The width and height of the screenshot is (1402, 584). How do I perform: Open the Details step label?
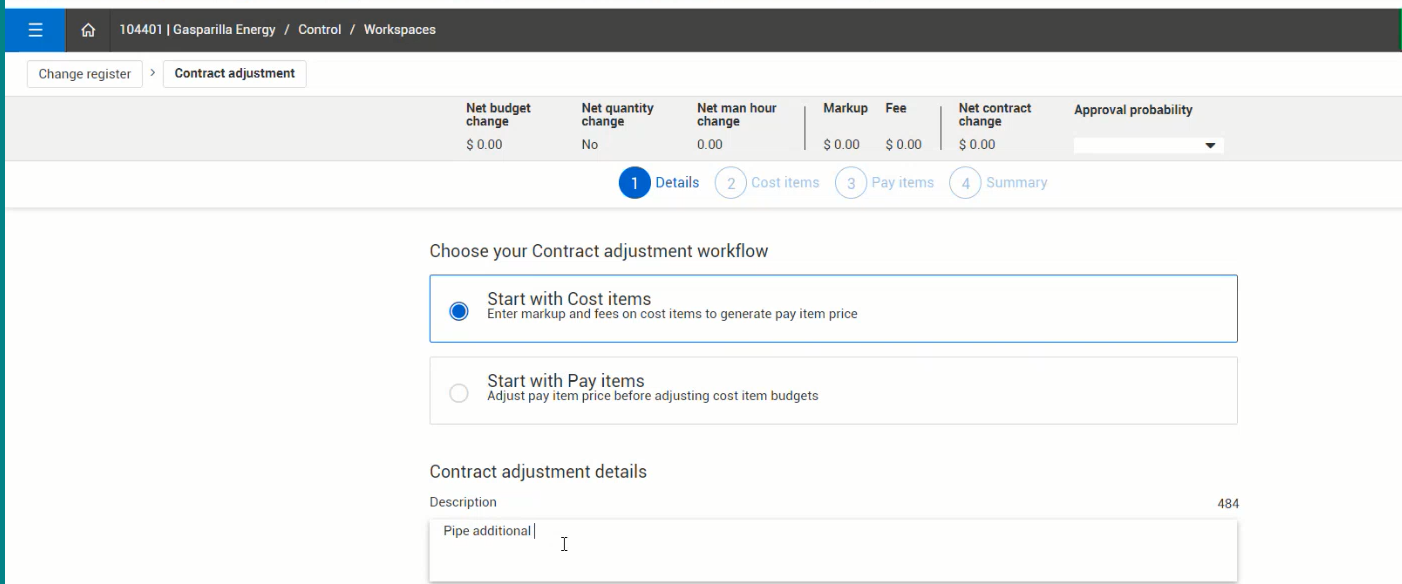coord(677,183)
